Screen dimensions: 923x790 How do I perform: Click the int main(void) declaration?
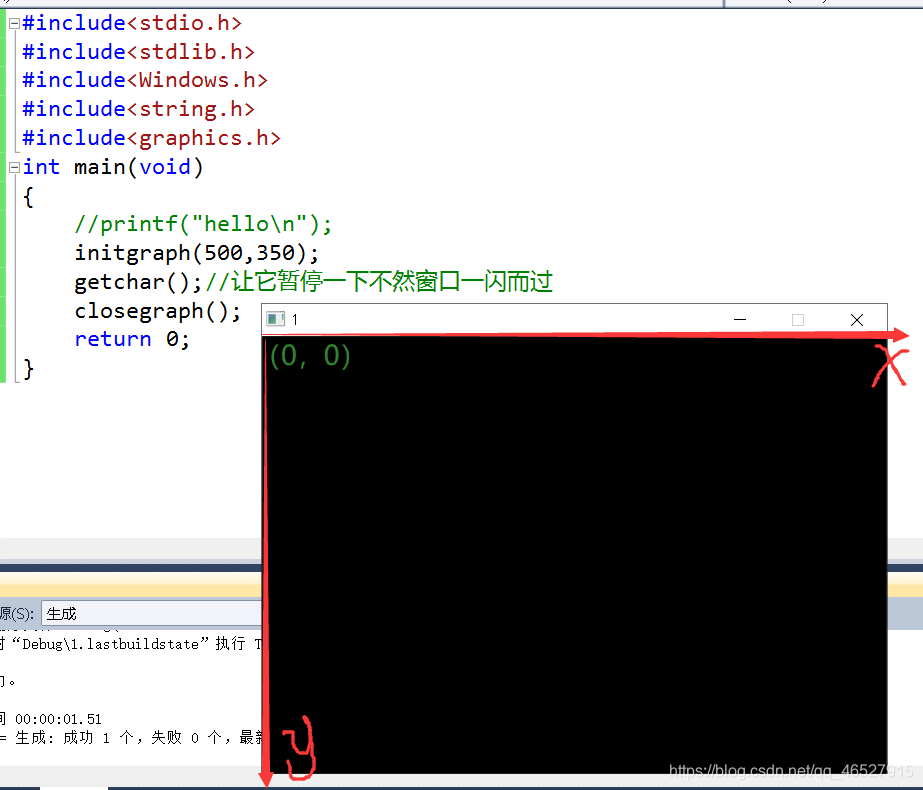pos(113,167)
